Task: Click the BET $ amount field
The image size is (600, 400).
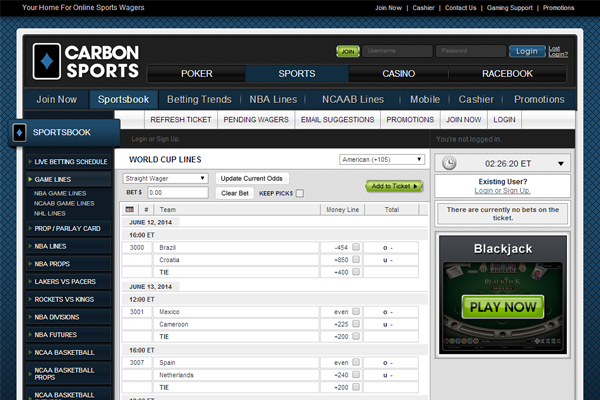Action: [x=178, y=193]
